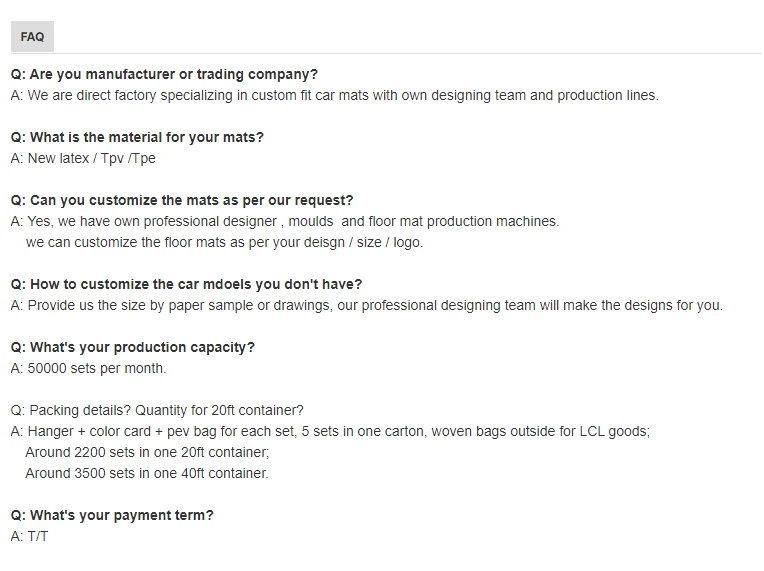Select the packing details question
This screenshot has height=571, width=764.
[x=157, y=410]
